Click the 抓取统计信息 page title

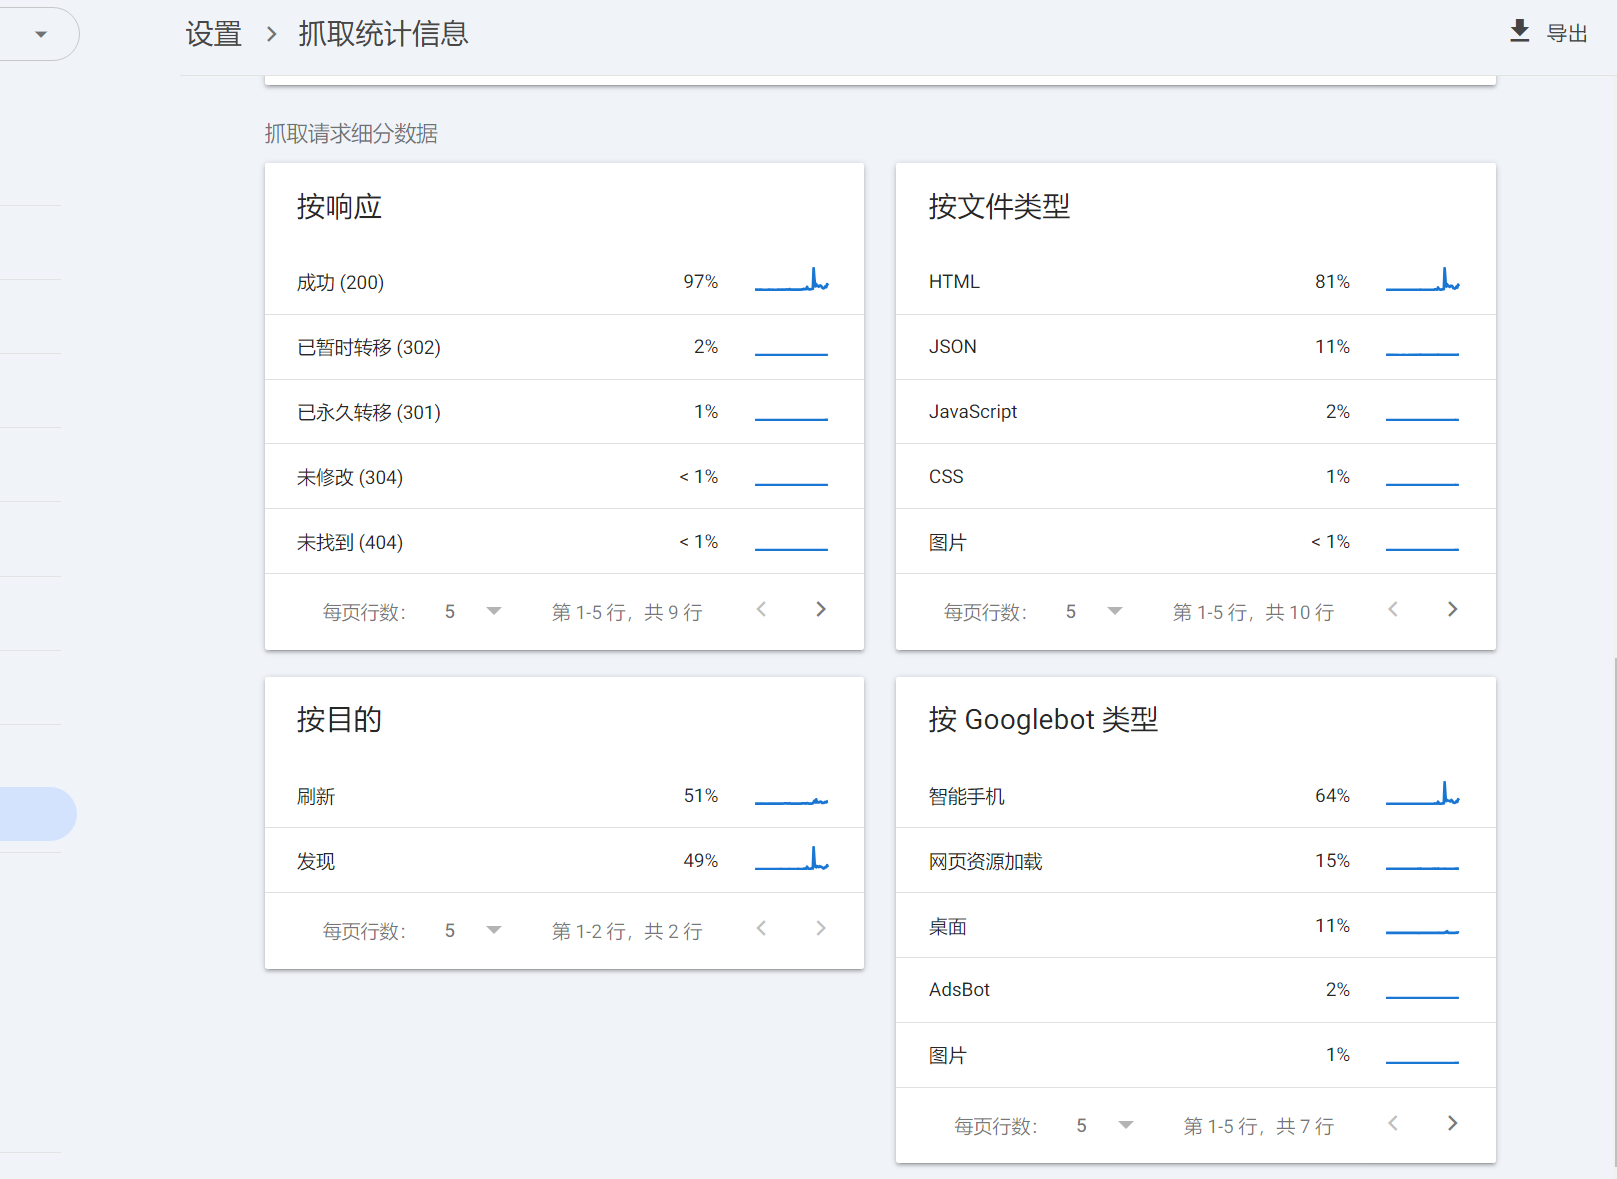point(383,34)
